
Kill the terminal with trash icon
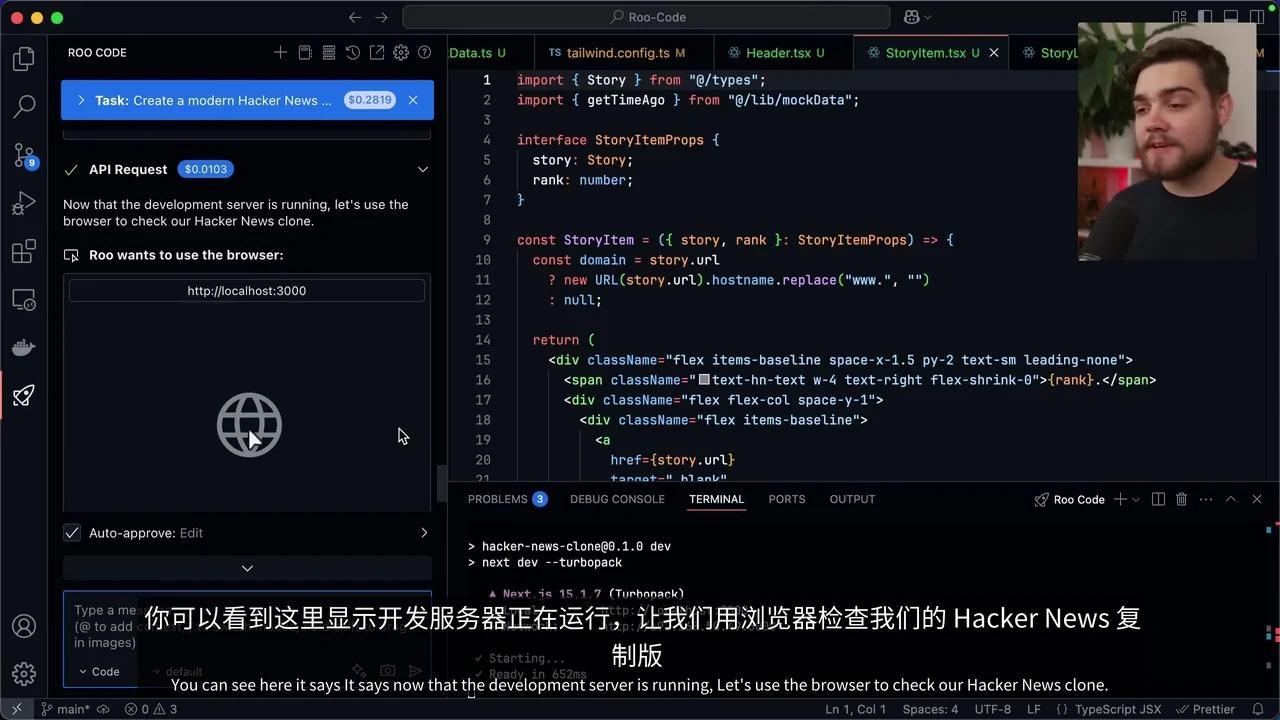(x=1181, y=499)
